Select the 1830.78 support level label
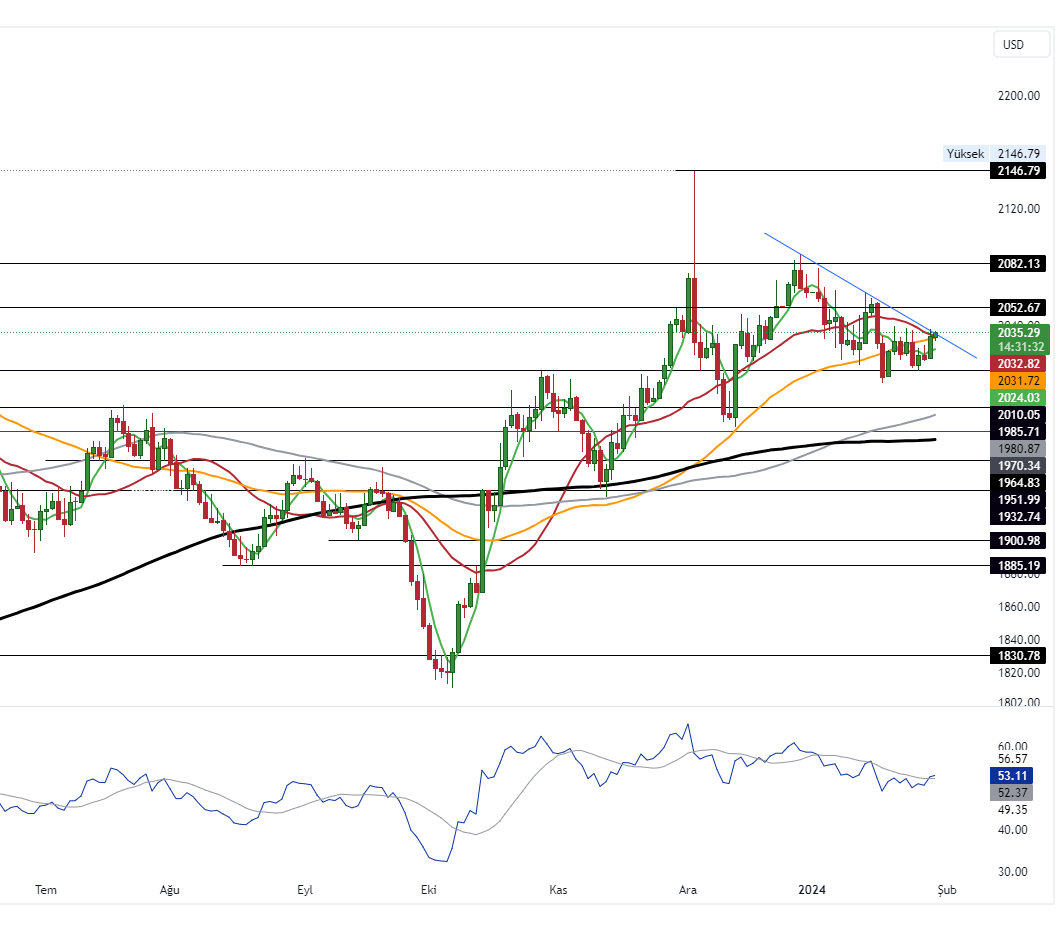 click(1018, 655)
